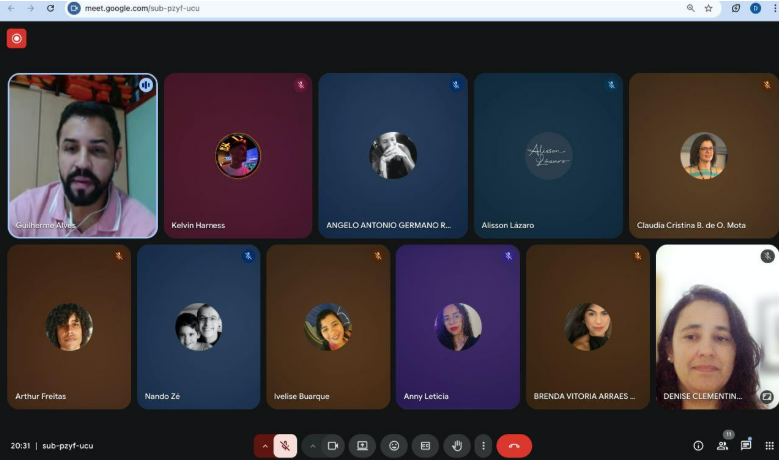Open the emoji reactions panel
Screen dimensions: 779x460
[x=394, y=446]
